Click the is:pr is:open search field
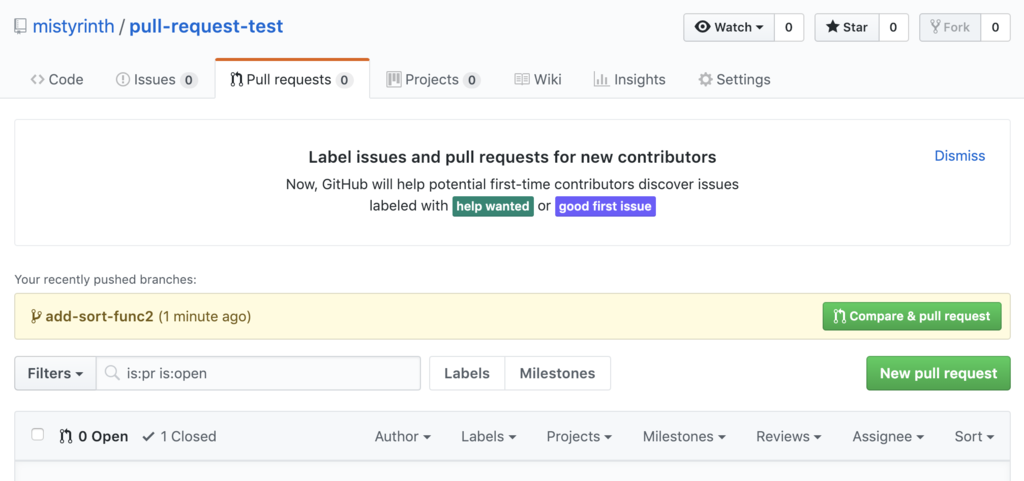1024x481 pixels. pos(270,373)
